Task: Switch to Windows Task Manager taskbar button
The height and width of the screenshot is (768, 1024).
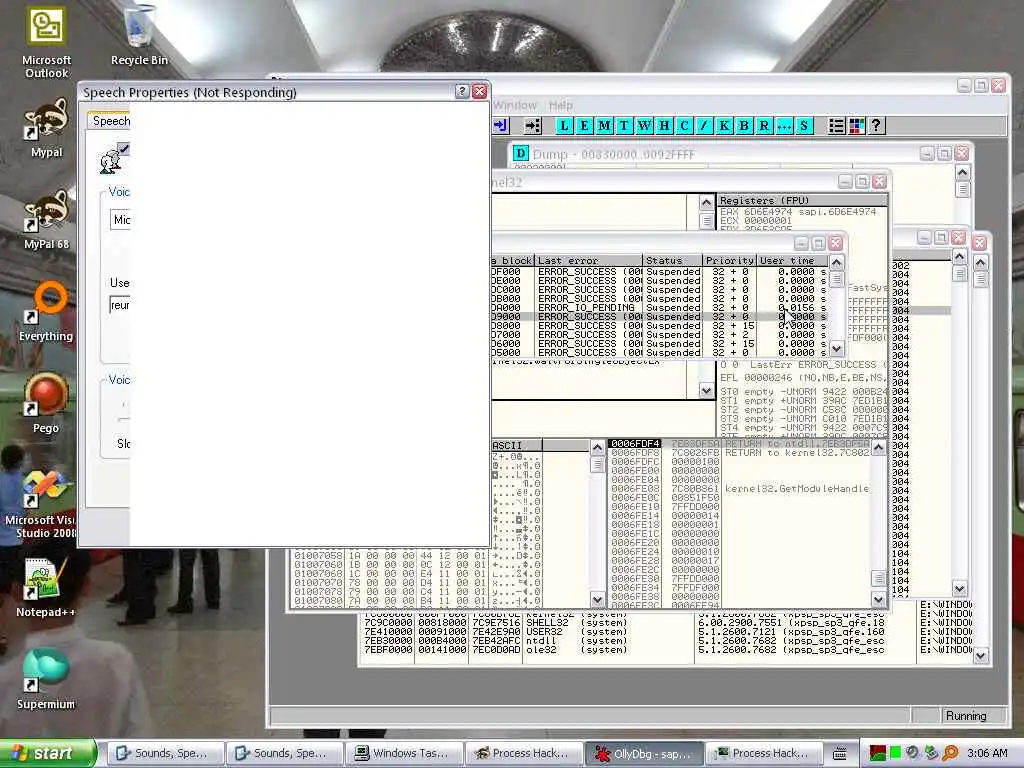Action: click(403, 753)
